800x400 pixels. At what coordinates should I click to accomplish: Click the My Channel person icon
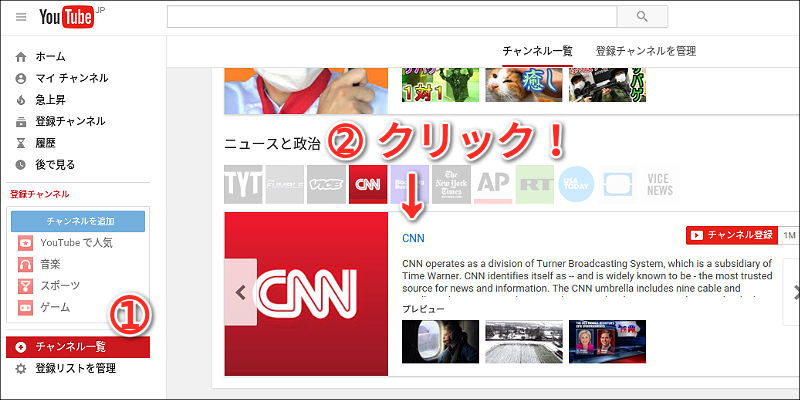coord(20,79)
